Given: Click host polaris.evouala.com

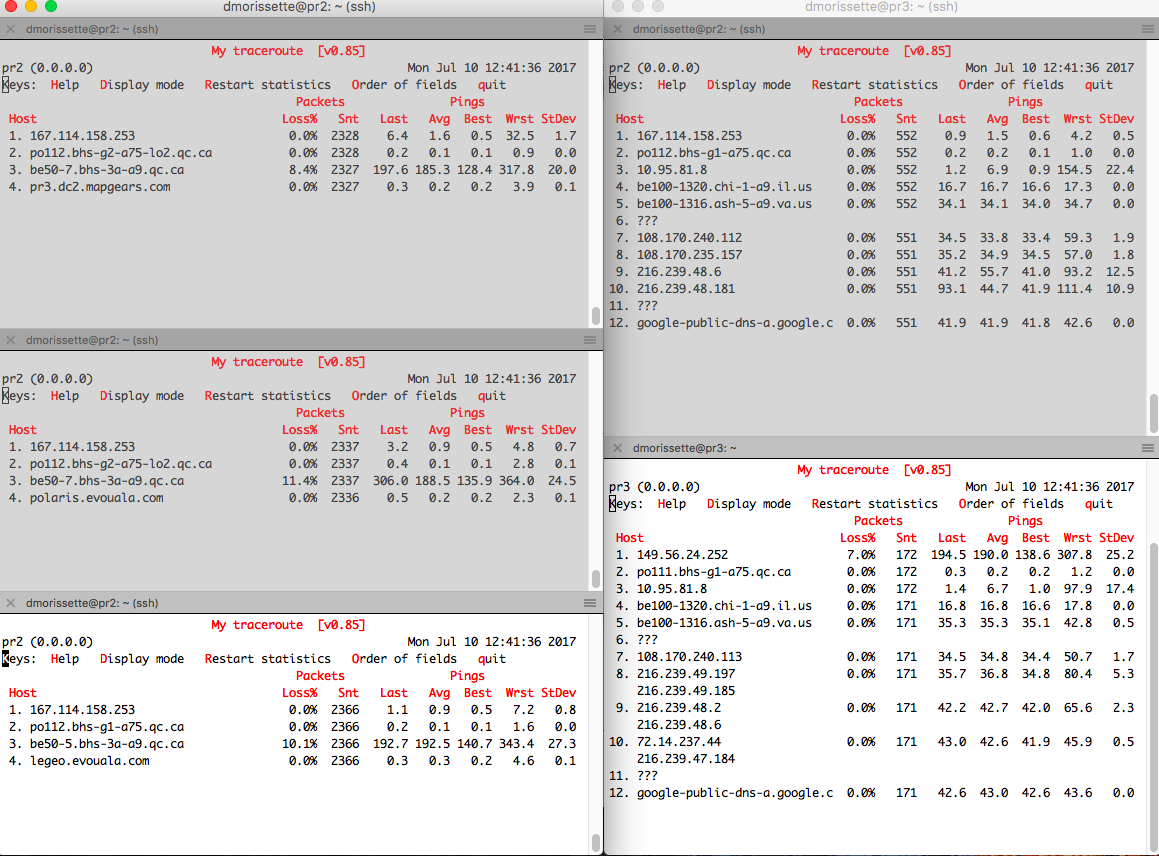Looking at the screenshot, I should click(97, 498).
